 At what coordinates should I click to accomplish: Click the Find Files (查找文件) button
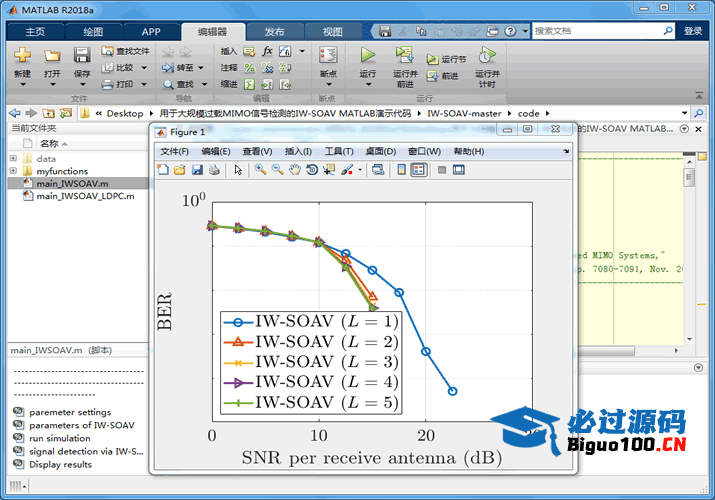point(125,51)
